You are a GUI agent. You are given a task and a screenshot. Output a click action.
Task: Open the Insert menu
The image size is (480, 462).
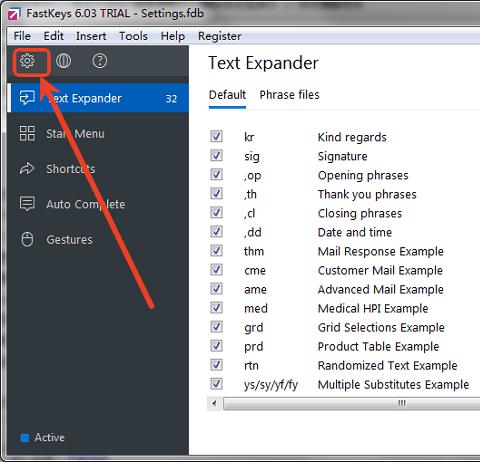[91, 36]
